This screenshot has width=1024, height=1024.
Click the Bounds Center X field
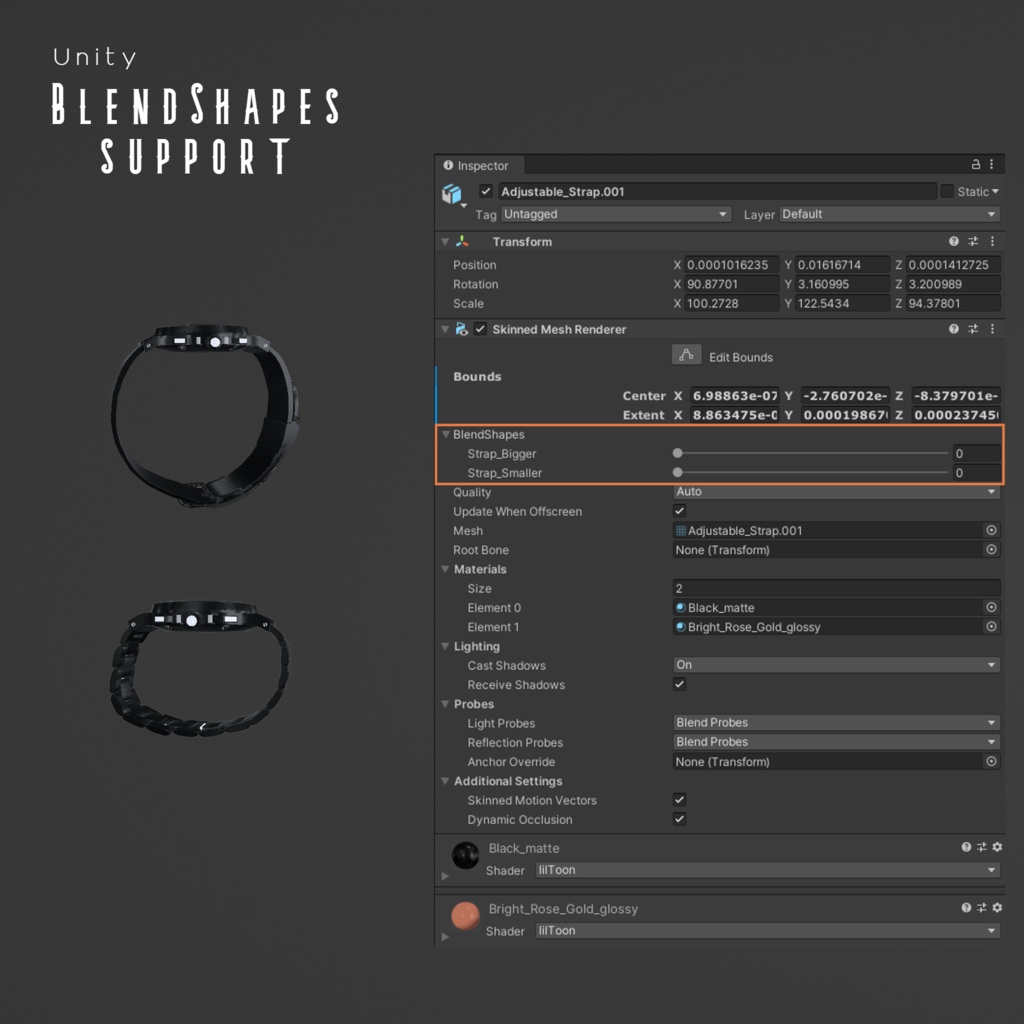coord(735,396)
